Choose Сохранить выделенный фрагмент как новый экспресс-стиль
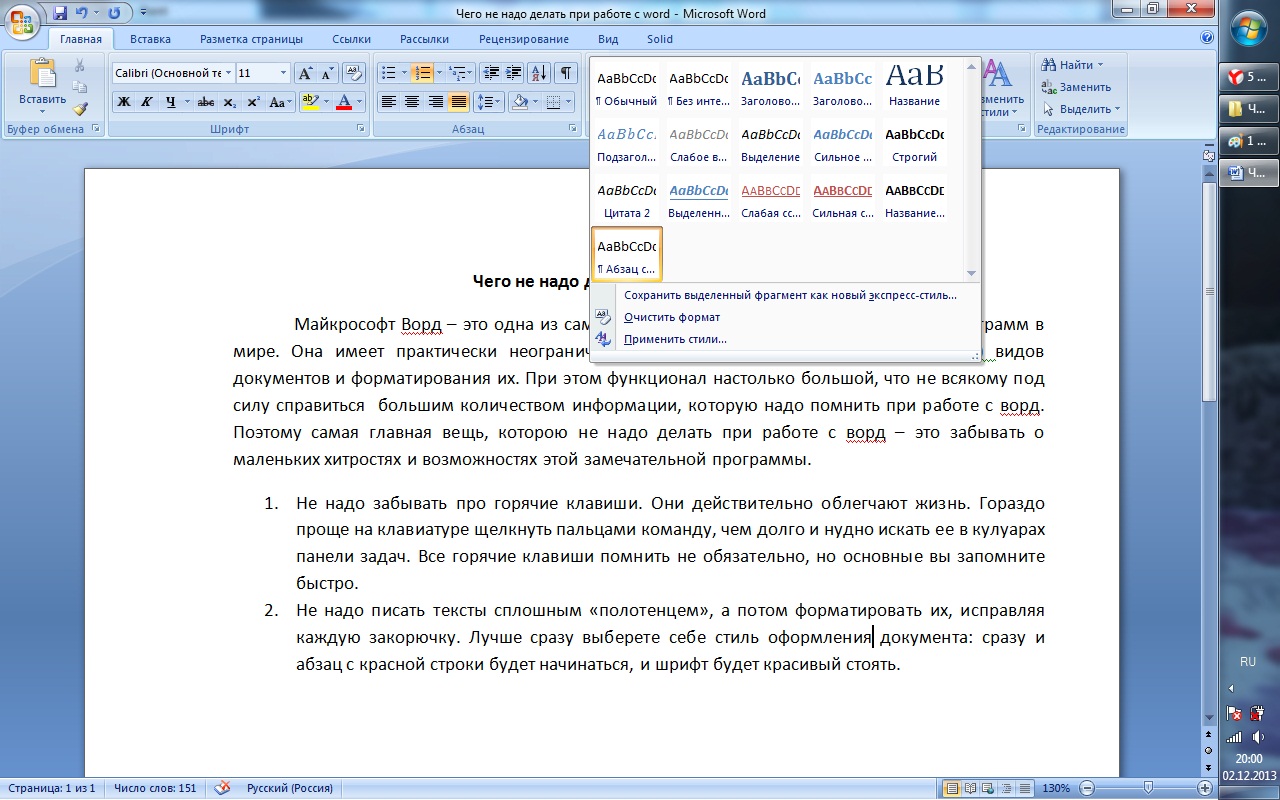 [x=790, y=295]
